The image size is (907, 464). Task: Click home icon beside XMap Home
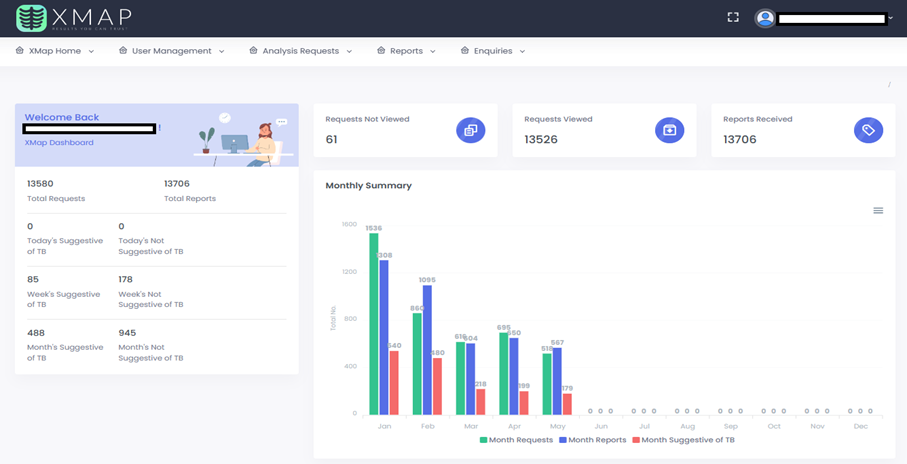(x=20, y=51)
